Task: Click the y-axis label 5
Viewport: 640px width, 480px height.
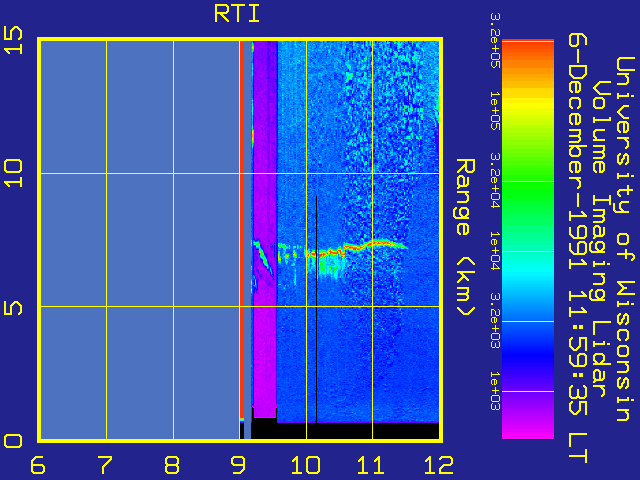Action: [x=13, y=307]
